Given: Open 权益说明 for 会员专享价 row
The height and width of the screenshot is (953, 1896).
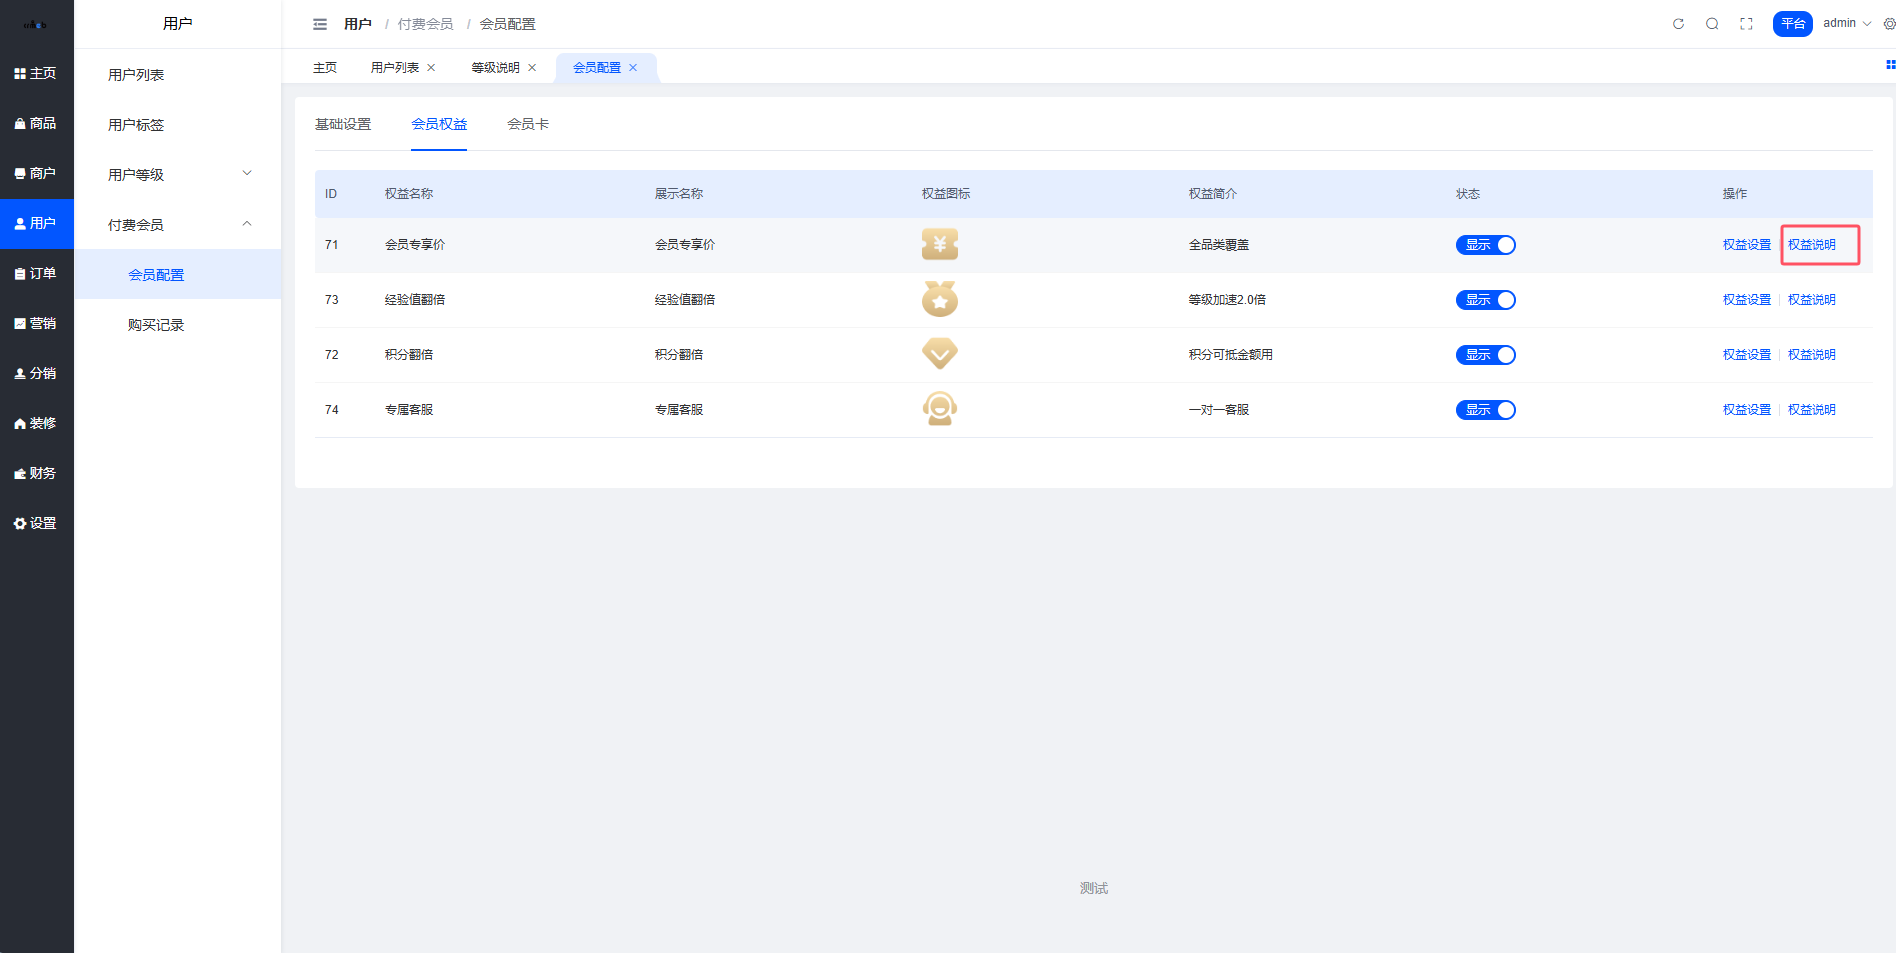Looking at the screenshot, I should point(1811,245).
